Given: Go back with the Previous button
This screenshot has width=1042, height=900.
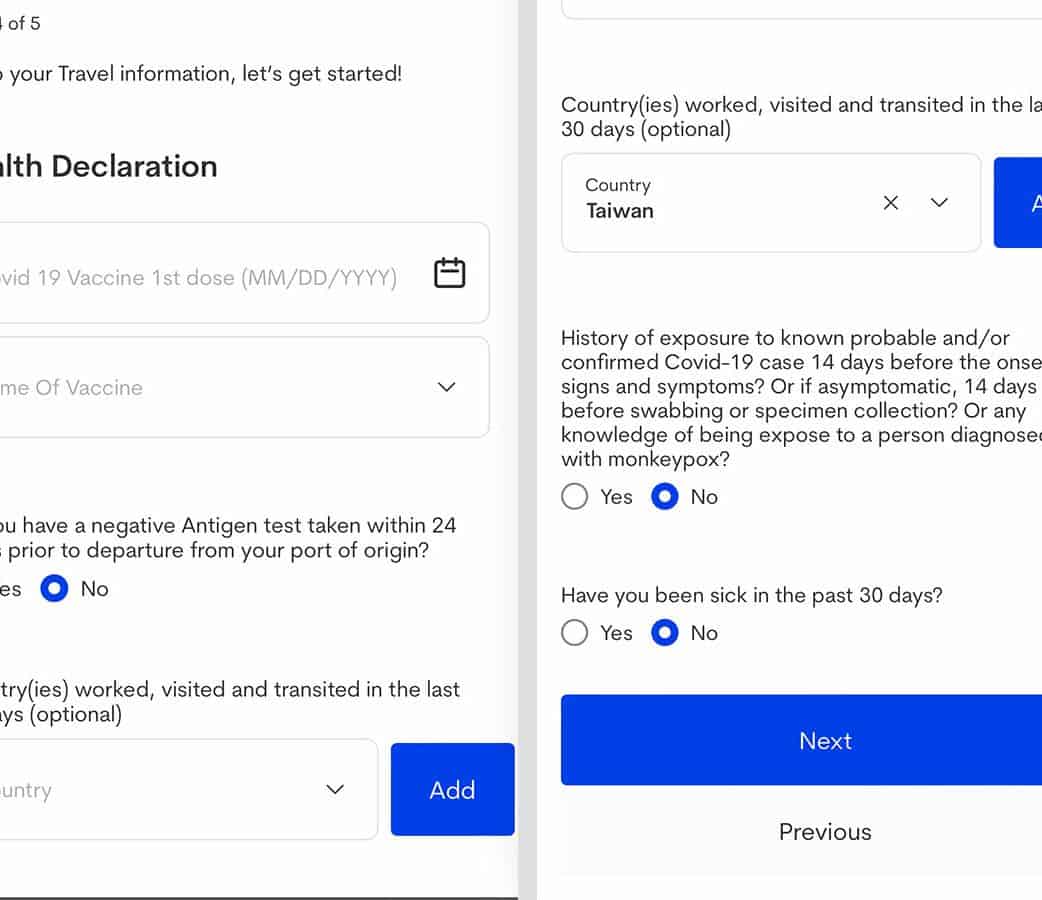Looking at the screenshot, I should [x=825, y=832].
